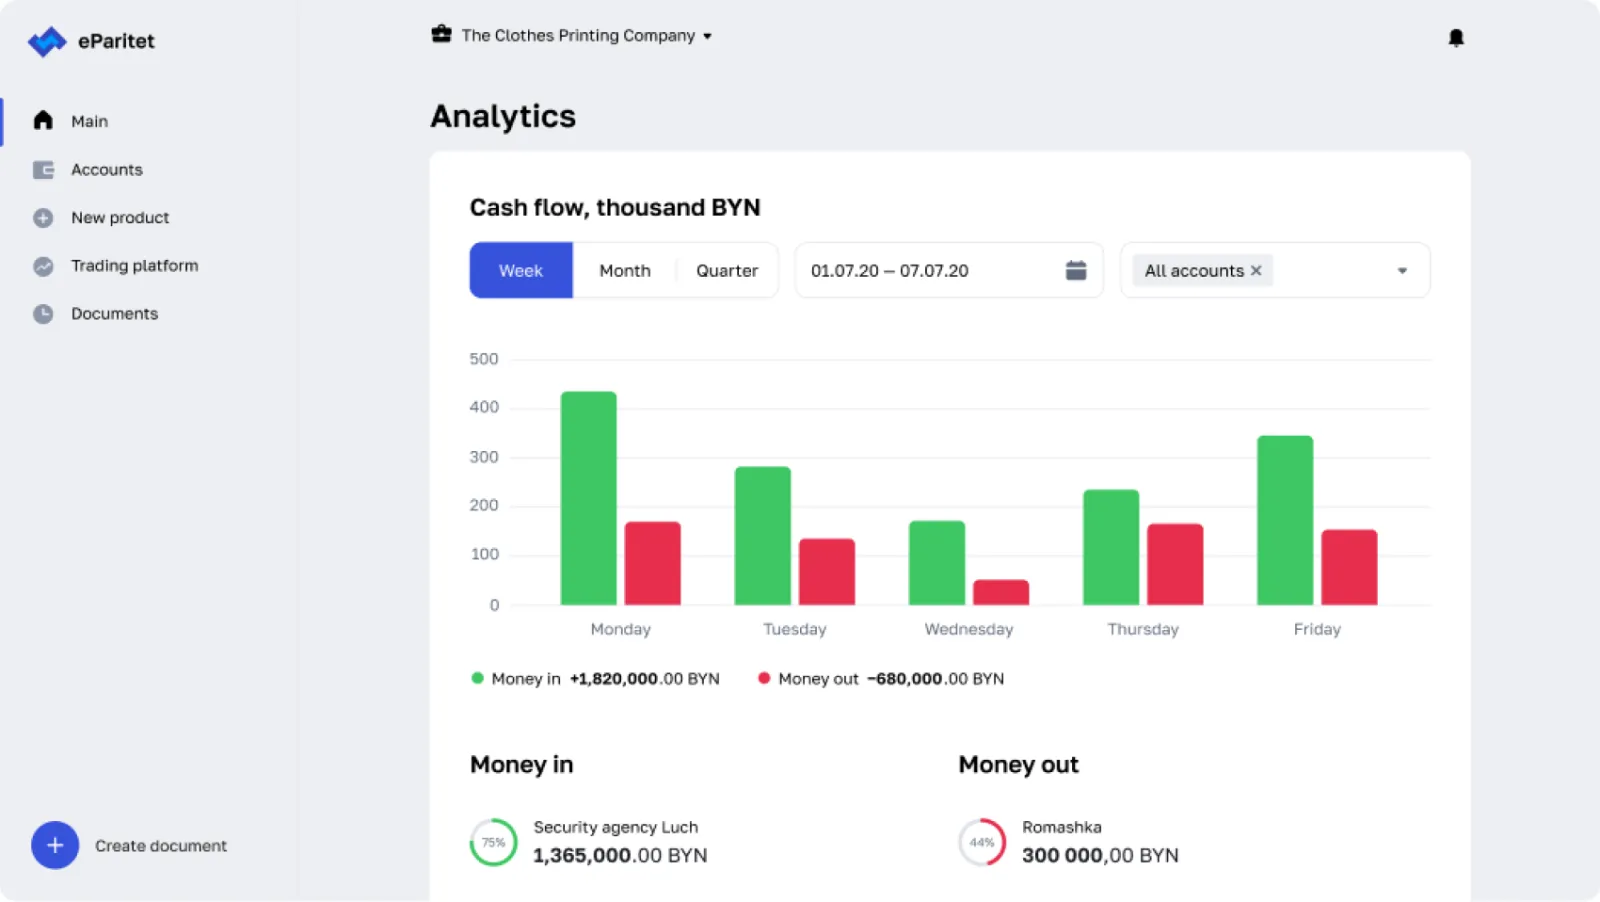Click Monday's green money-in bar

588,498
